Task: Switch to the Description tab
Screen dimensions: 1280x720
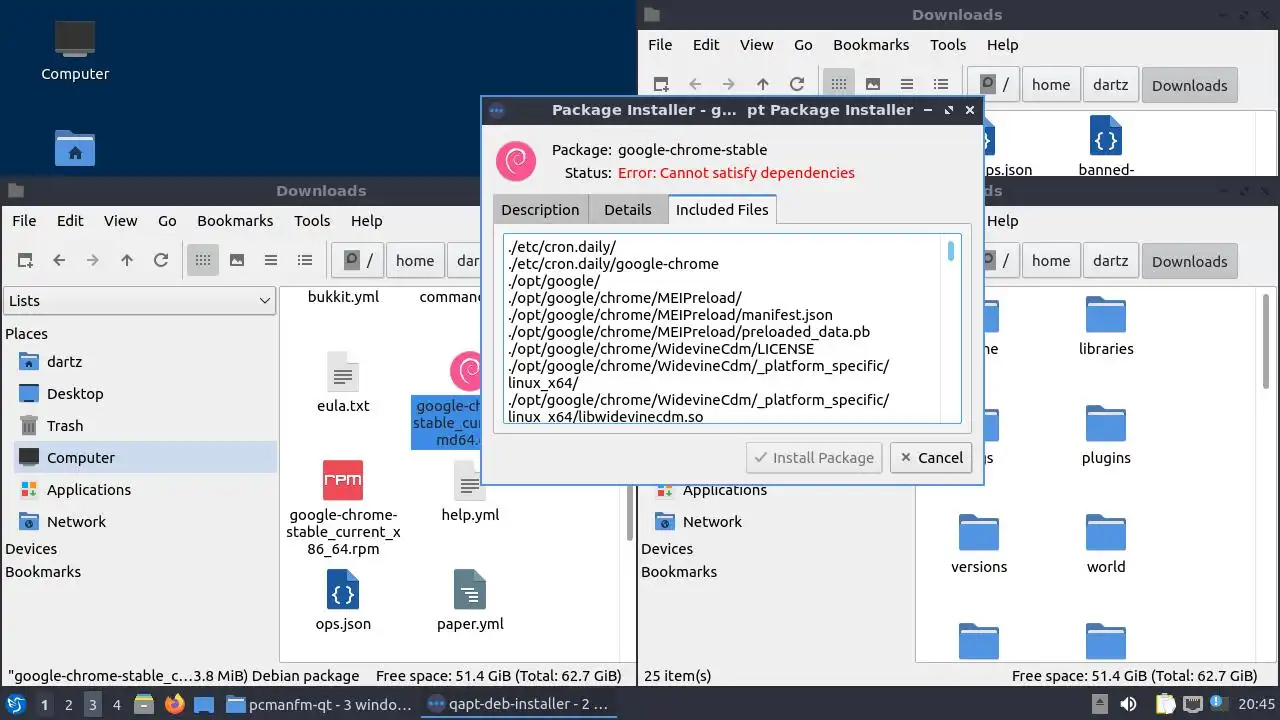Action: (x=540, y=210)
